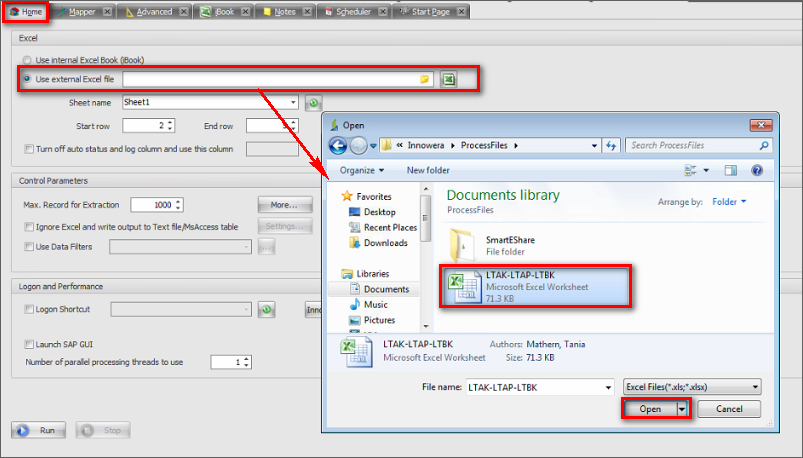The height and width of the screenshot is (458, 803).
Task: Change Arrange by Folder option
Action: click(729, 202)
